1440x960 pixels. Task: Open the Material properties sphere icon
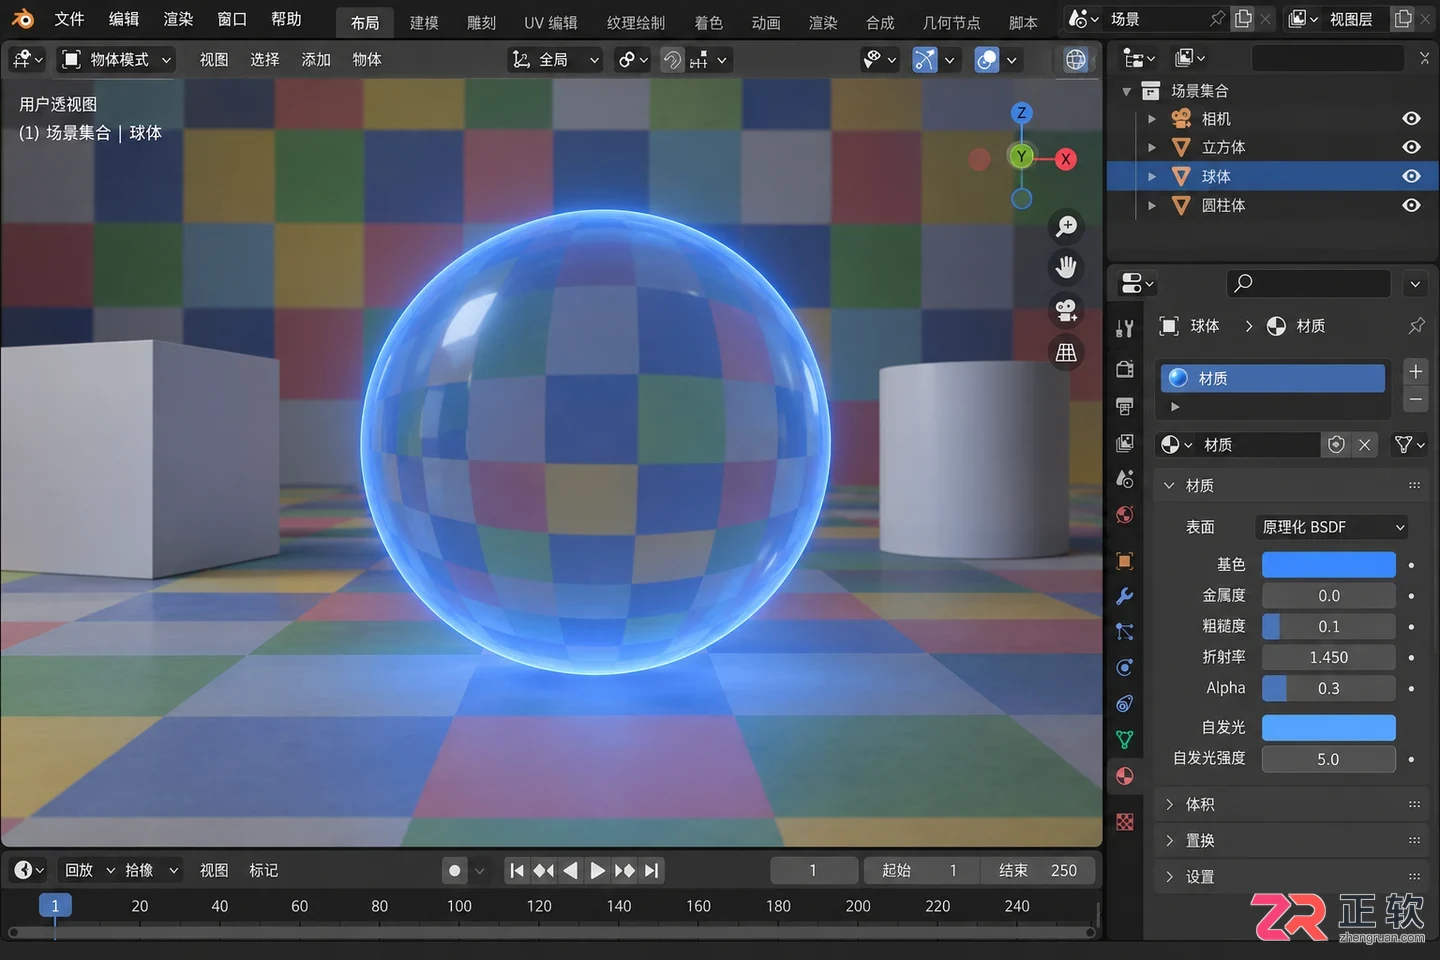click(x=1125, y=776)
